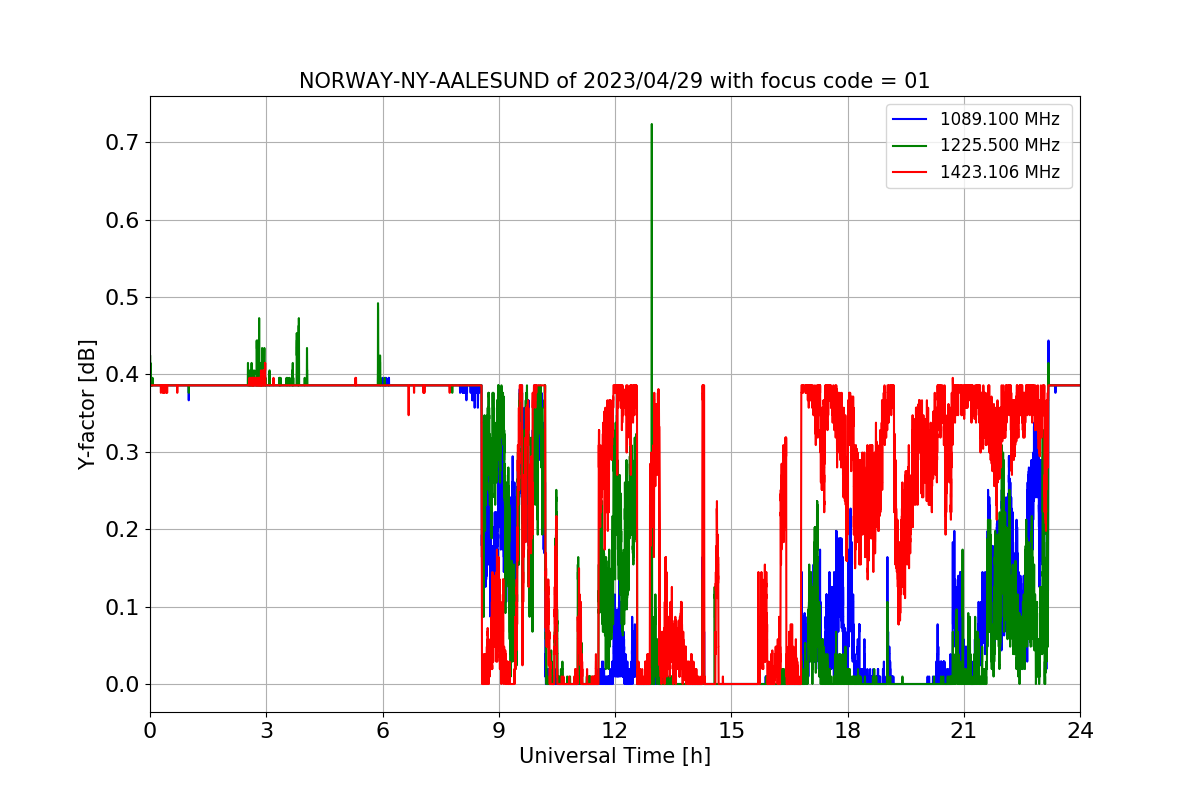
Task: Click the x-axis tick label 18
Action: click(847, 730)
